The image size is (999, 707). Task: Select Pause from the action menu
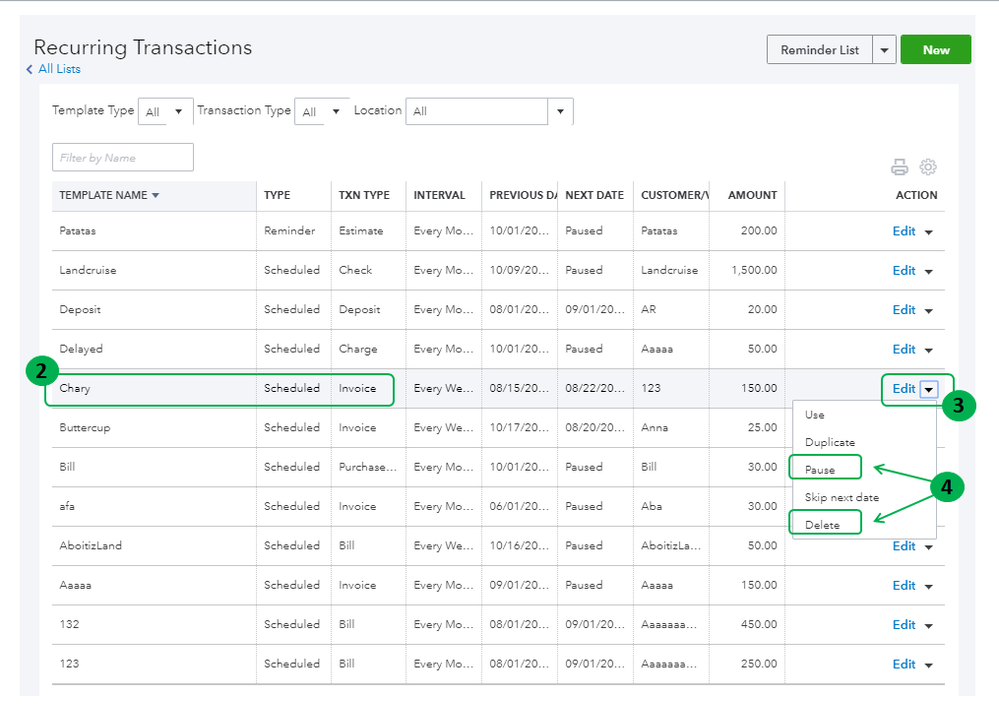tap(820, 469)
